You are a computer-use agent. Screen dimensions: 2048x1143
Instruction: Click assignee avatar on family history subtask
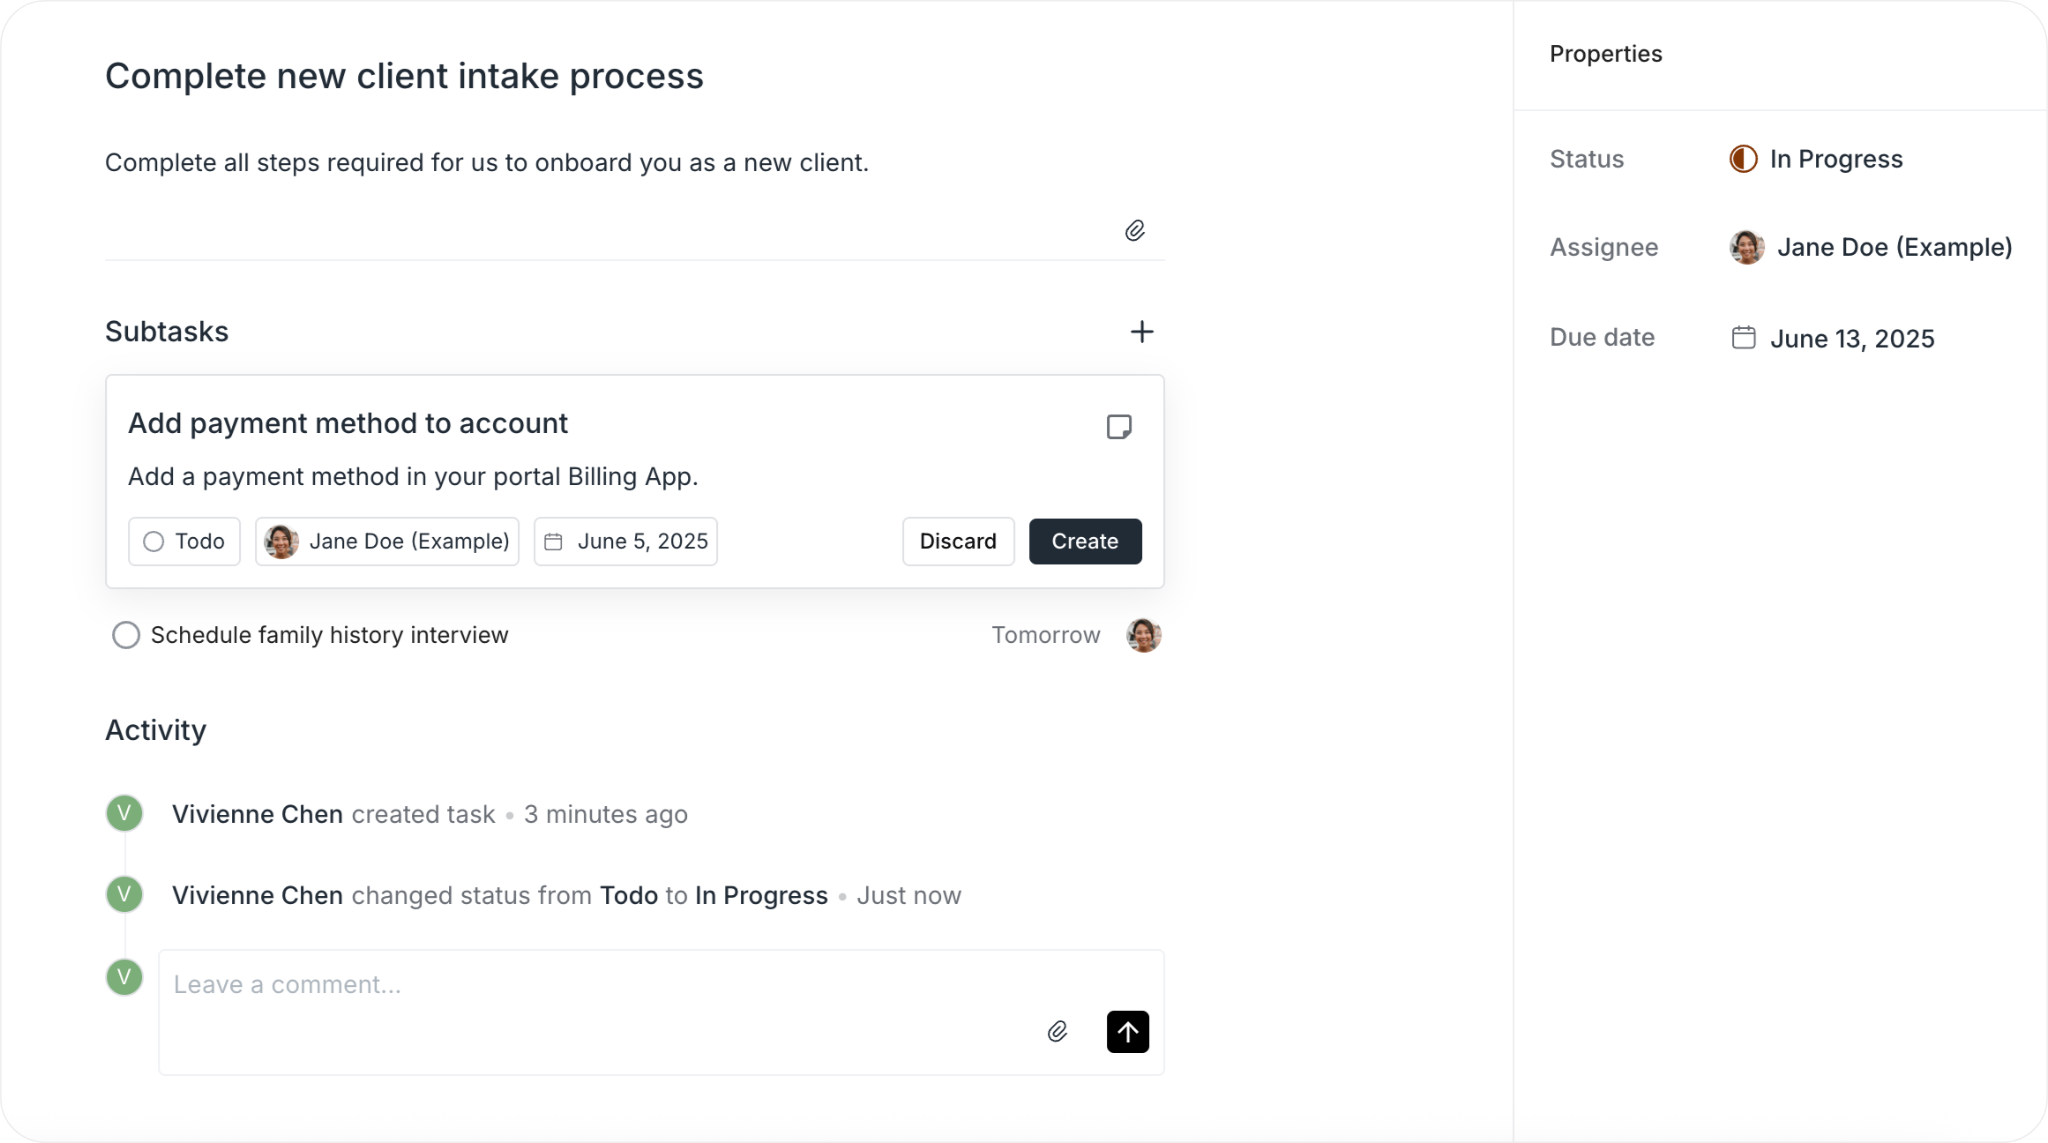(1143, 635)
